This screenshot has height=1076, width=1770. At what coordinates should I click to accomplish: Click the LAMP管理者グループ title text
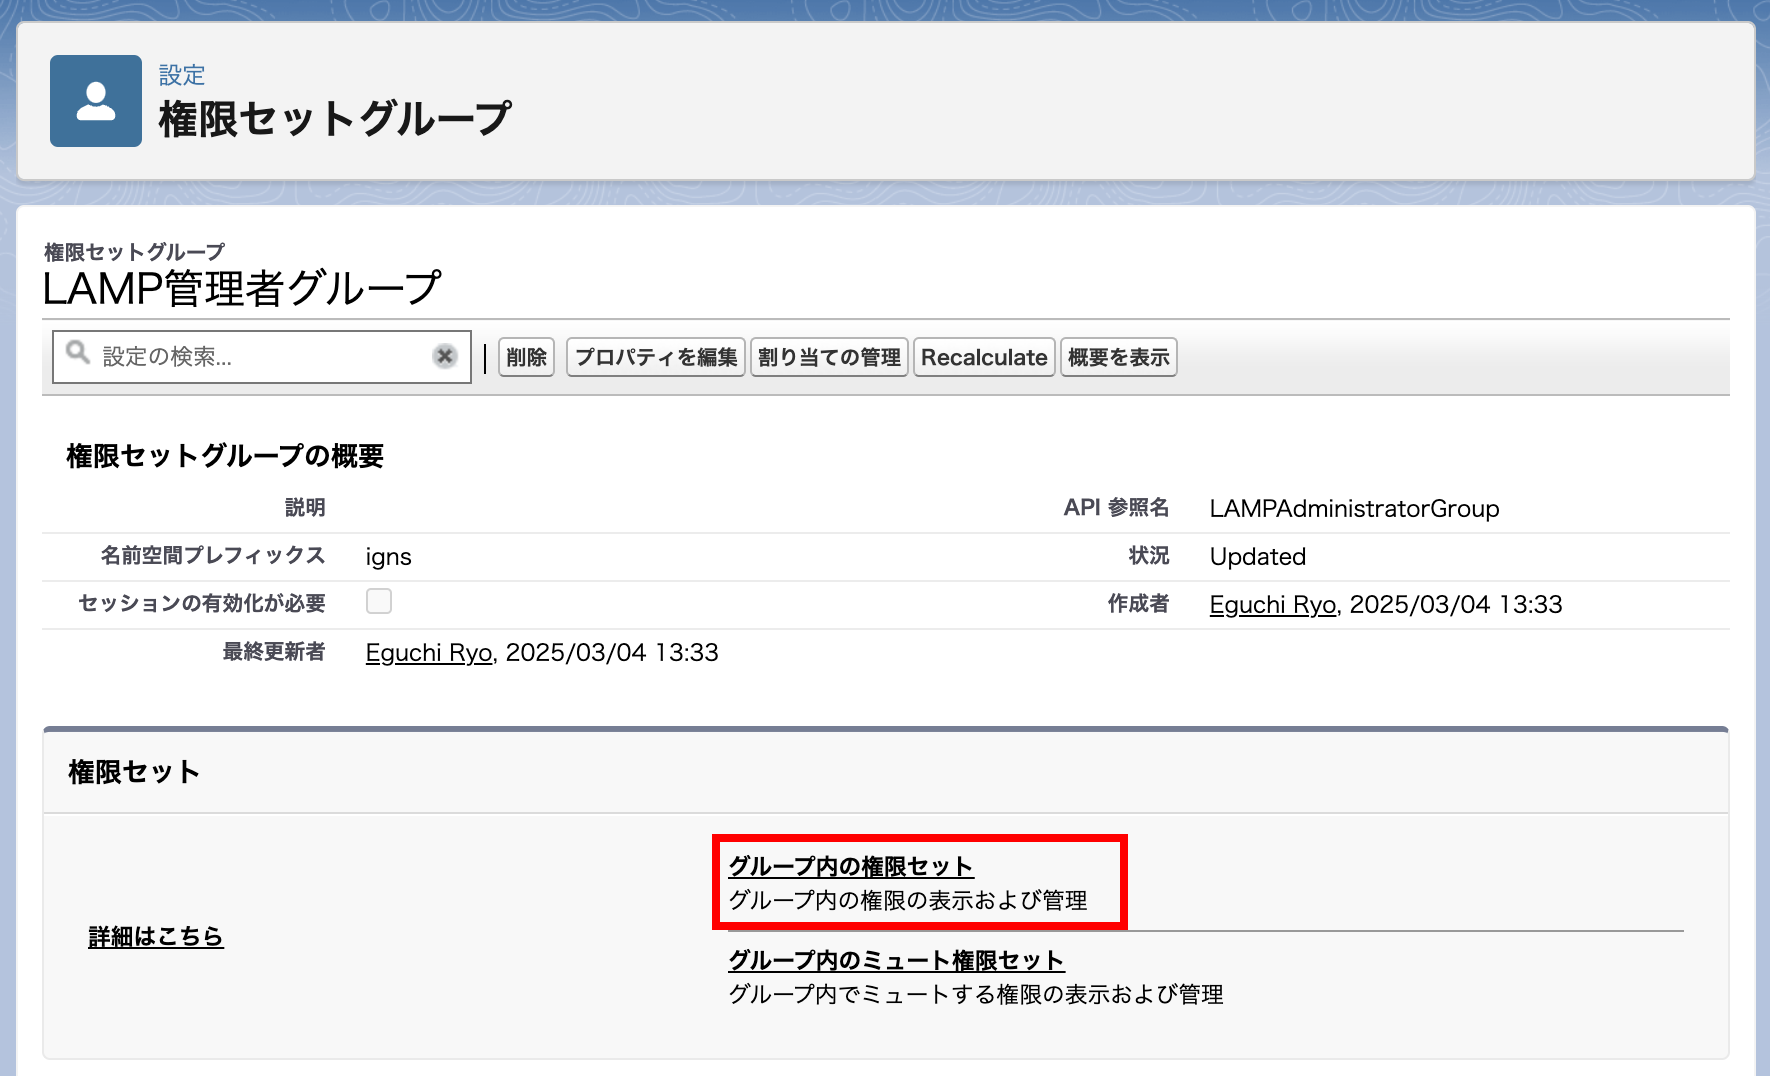point(241,289)
